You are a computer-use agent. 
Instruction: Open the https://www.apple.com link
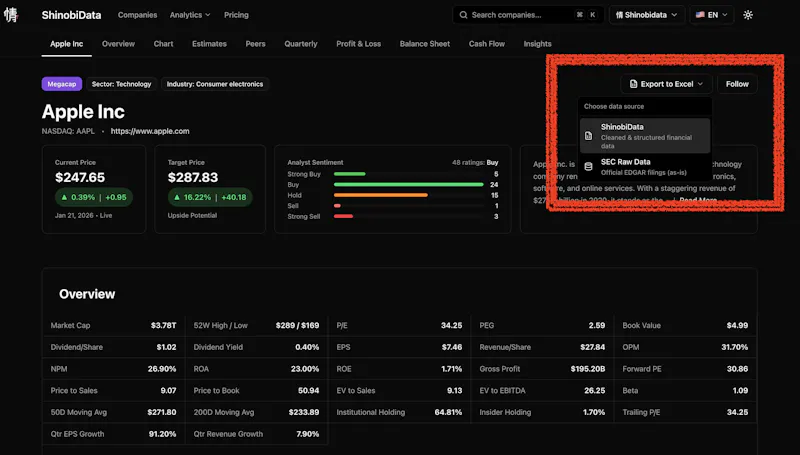click(x=150, y=131)
